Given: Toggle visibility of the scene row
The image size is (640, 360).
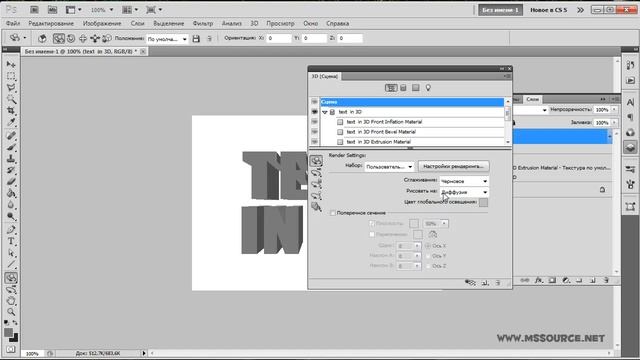Looking at the screenshot, I should (x=314, y=102).
